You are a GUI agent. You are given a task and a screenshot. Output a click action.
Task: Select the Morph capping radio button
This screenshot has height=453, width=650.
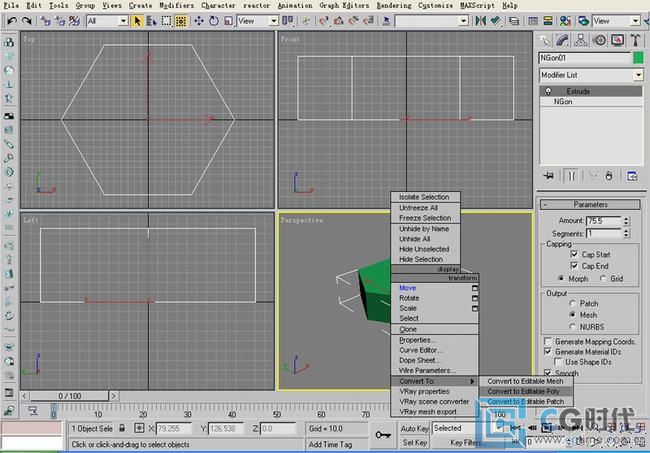(561, 279)
